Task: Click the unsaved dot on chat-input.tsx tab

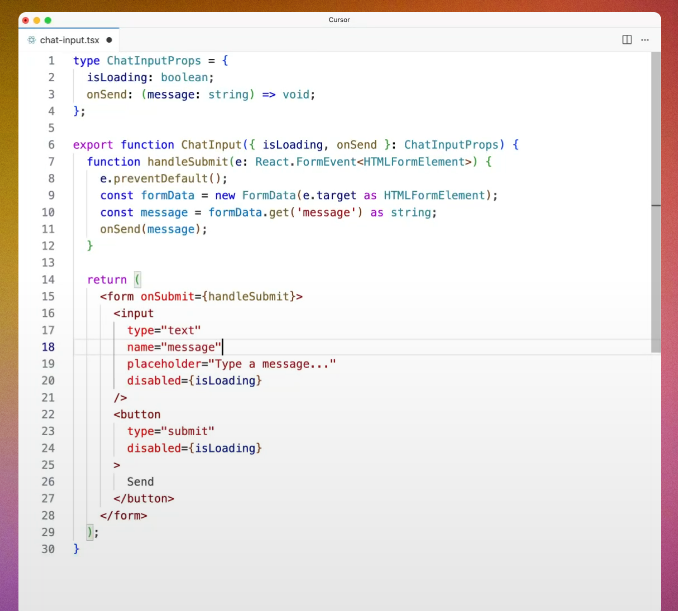Action: [109, 40]
